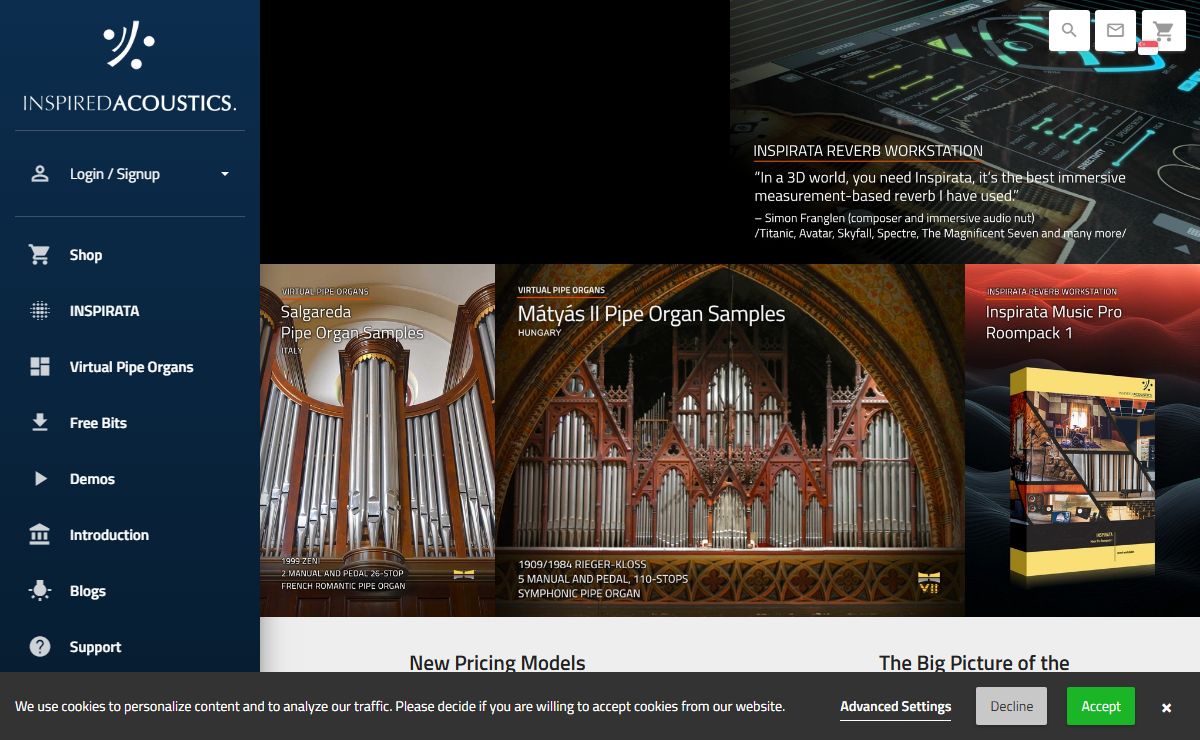Click the Inspired Acoustics logo
This screenshot has width=1200, height=740.
tap(130, 66)
